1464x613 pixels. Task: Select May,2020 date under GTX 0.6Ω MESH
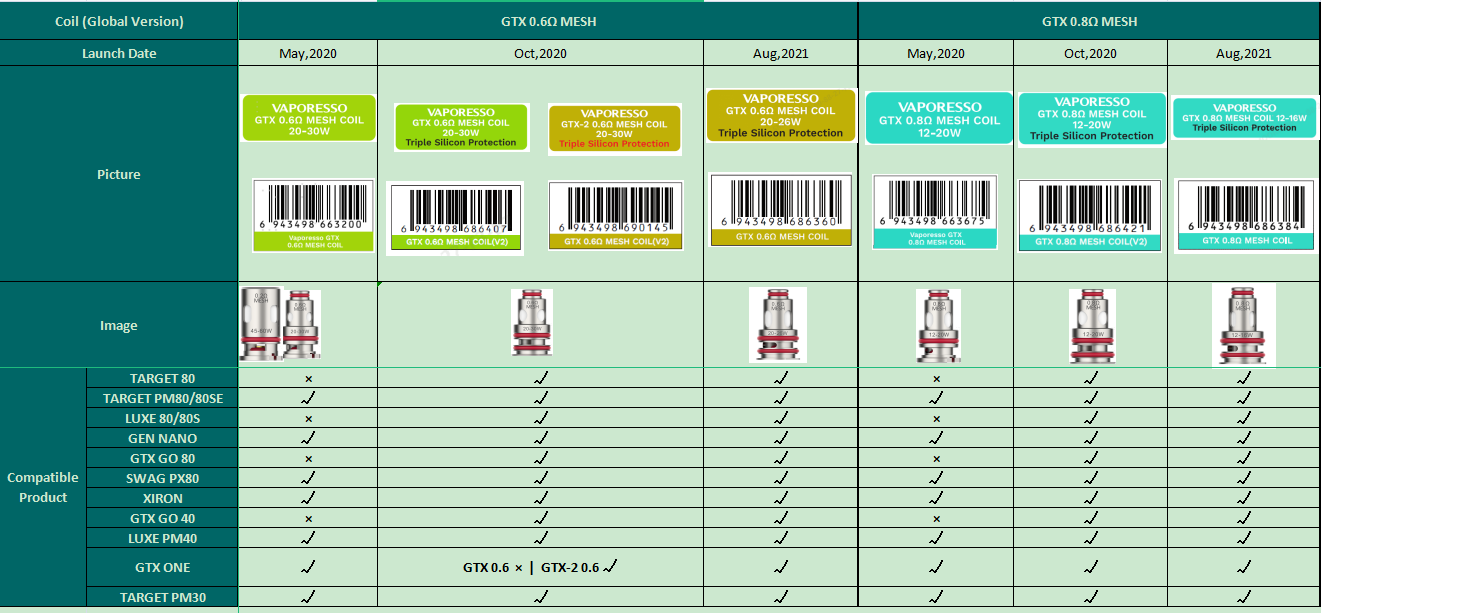coord(308,53)
